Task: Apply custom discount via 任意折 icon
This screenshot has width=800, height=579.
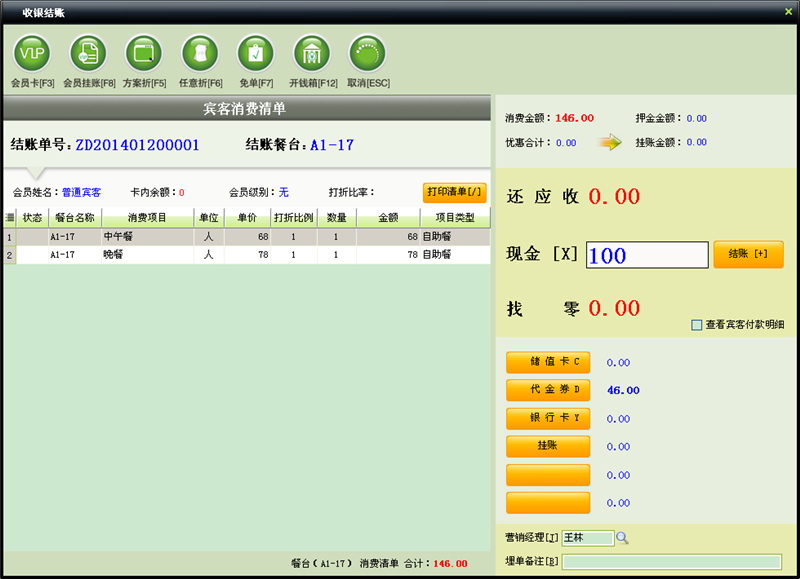Action: [x=200, y=53]
